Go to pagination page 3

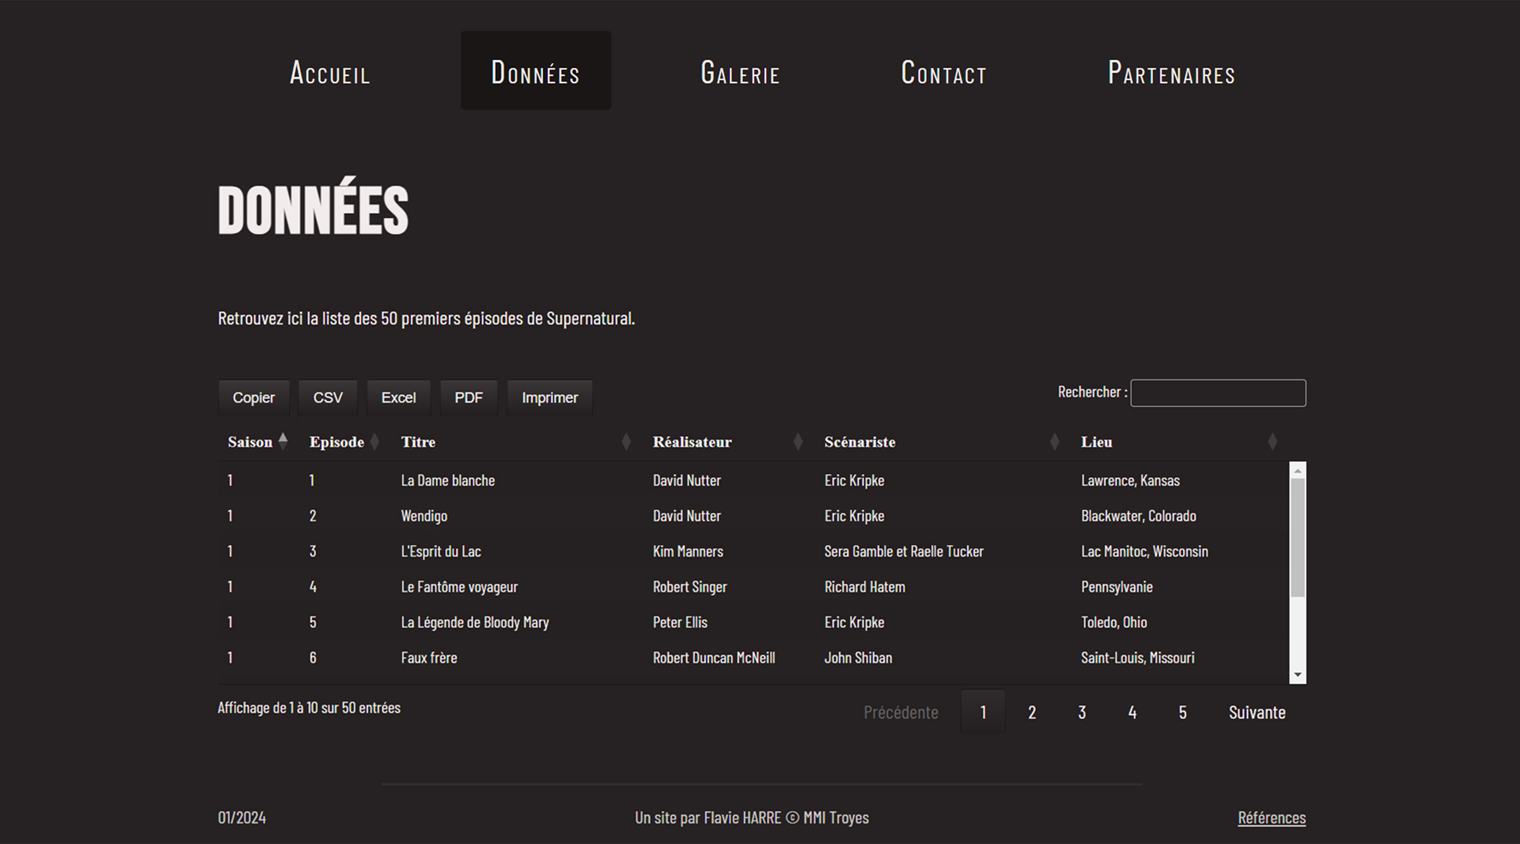pyautogui.click(x=1082, y=712)
